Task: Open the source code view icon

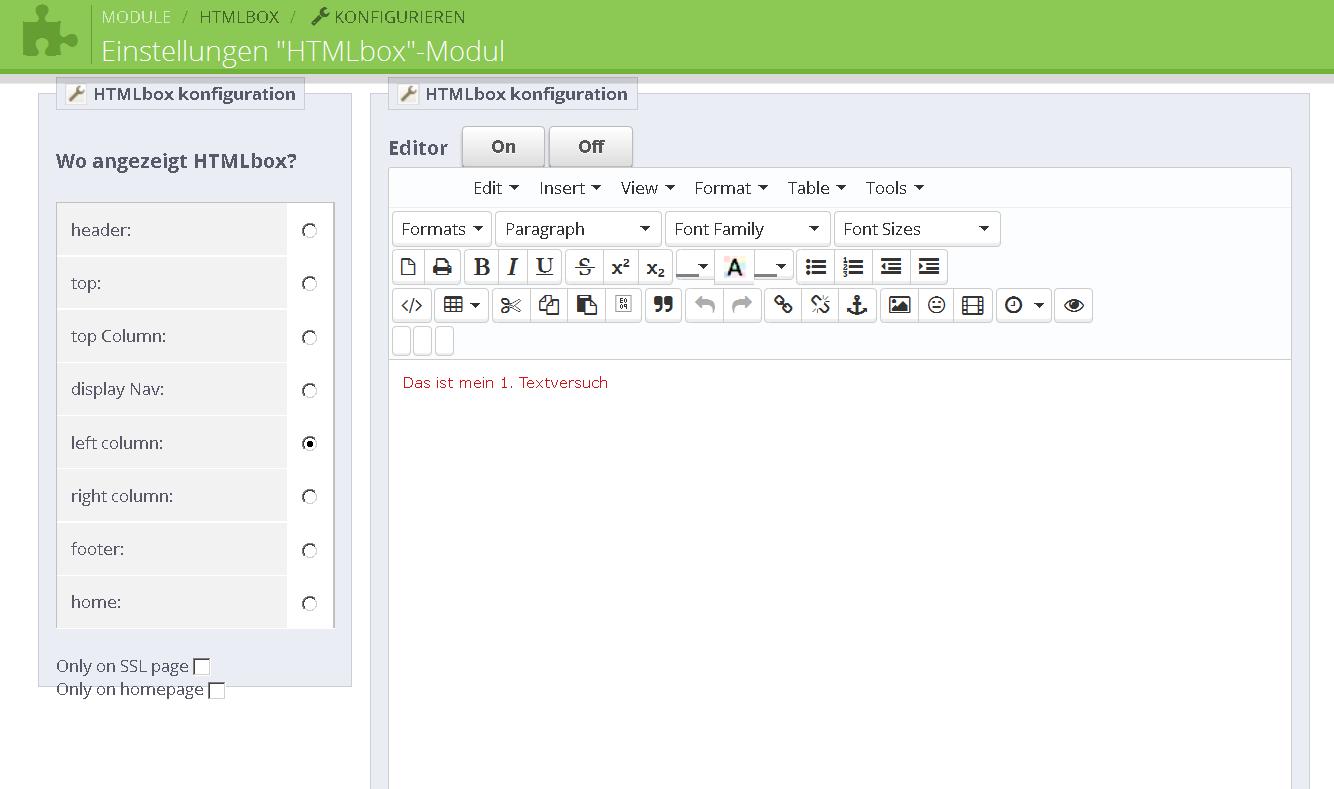Action: [x=411, y=305]
